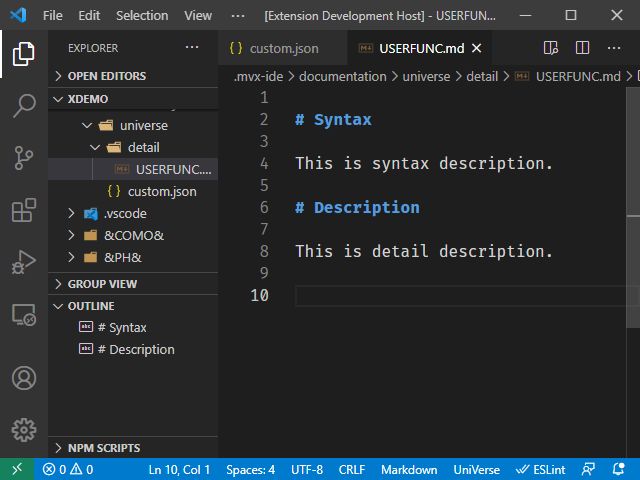Open the Accounts icon

pos(24,378)
